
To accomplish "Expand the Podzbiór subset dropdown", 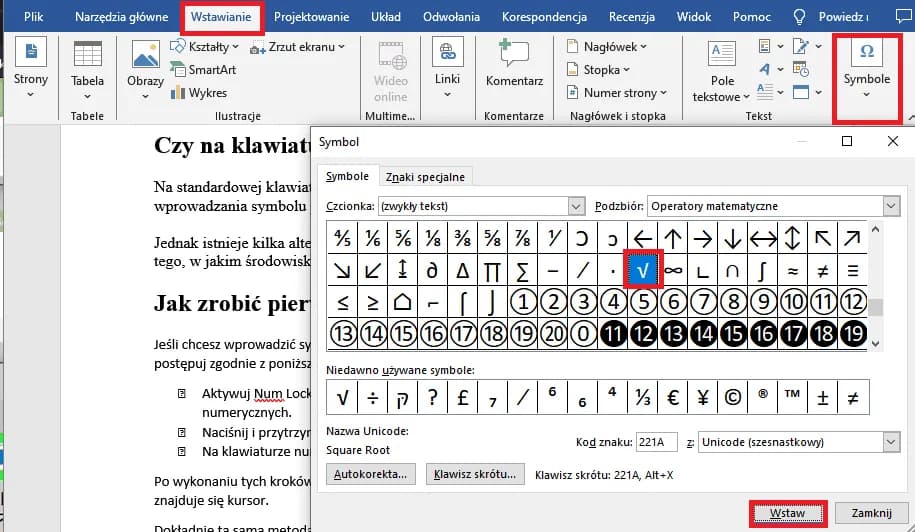I will [x=890, y=206].
